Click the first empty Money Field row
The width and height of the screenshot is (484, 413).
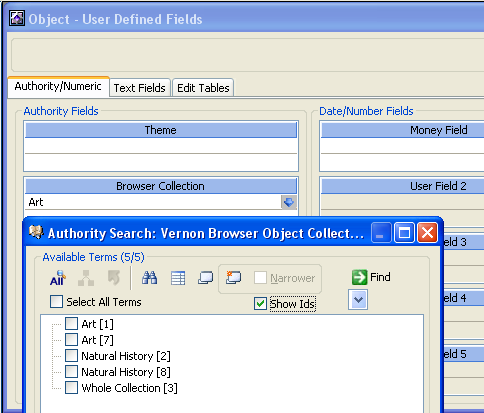click(x=403, y=146)
